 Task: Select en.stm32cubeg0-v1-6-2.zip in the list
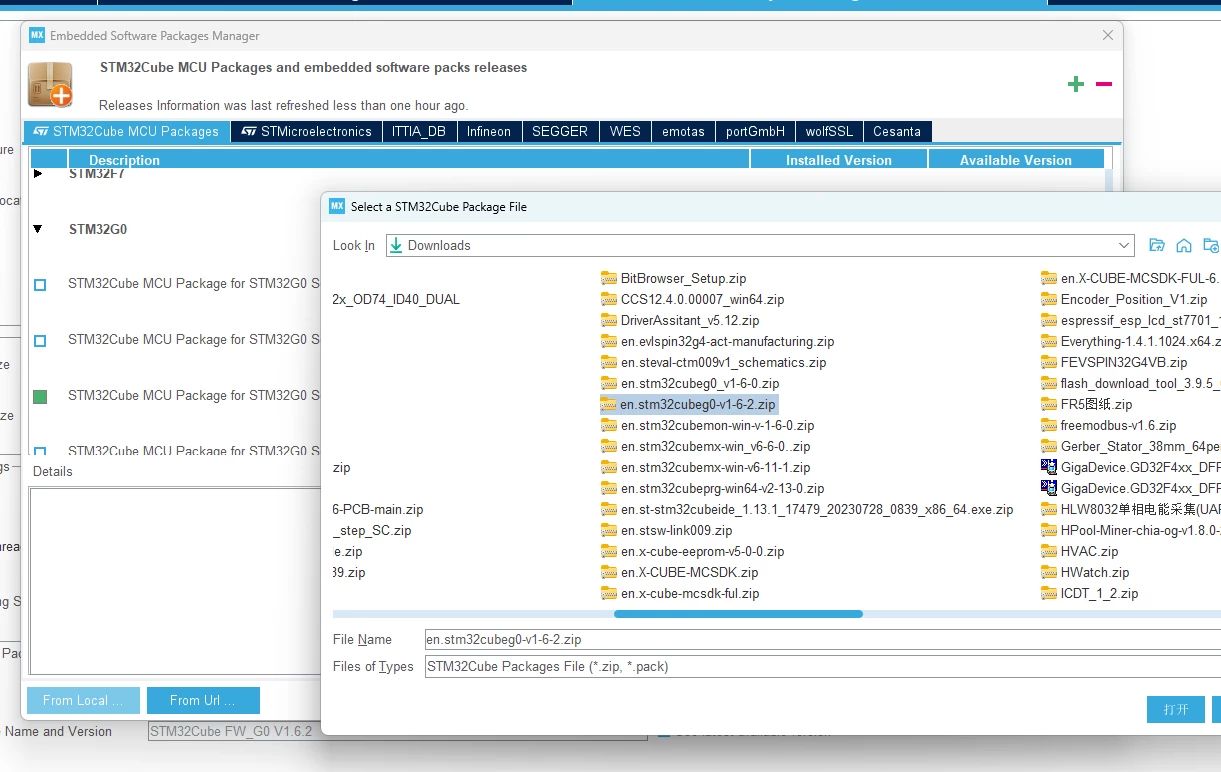pos(689,404)
